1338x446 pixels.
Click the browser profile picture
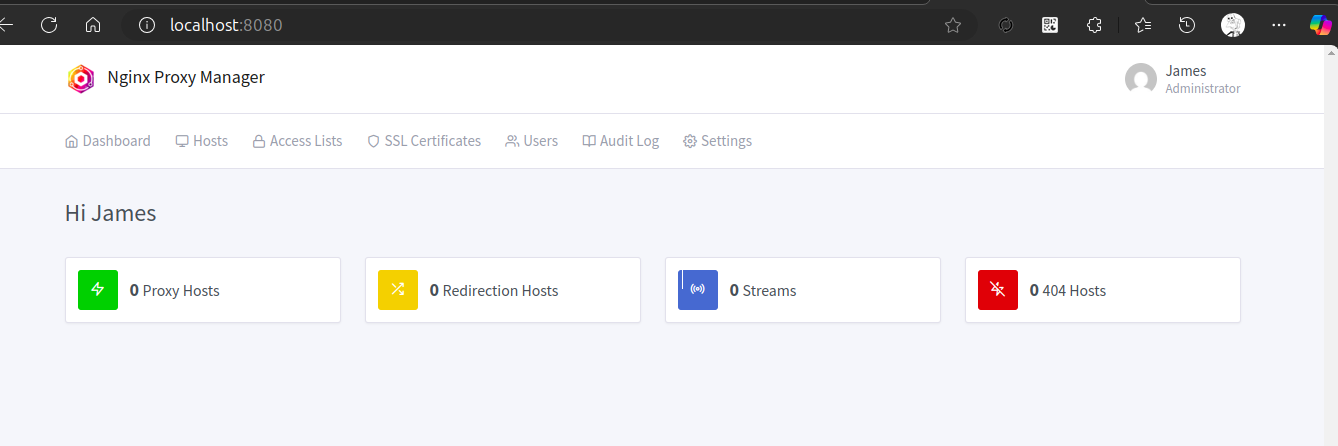(x=1233, y=25)
